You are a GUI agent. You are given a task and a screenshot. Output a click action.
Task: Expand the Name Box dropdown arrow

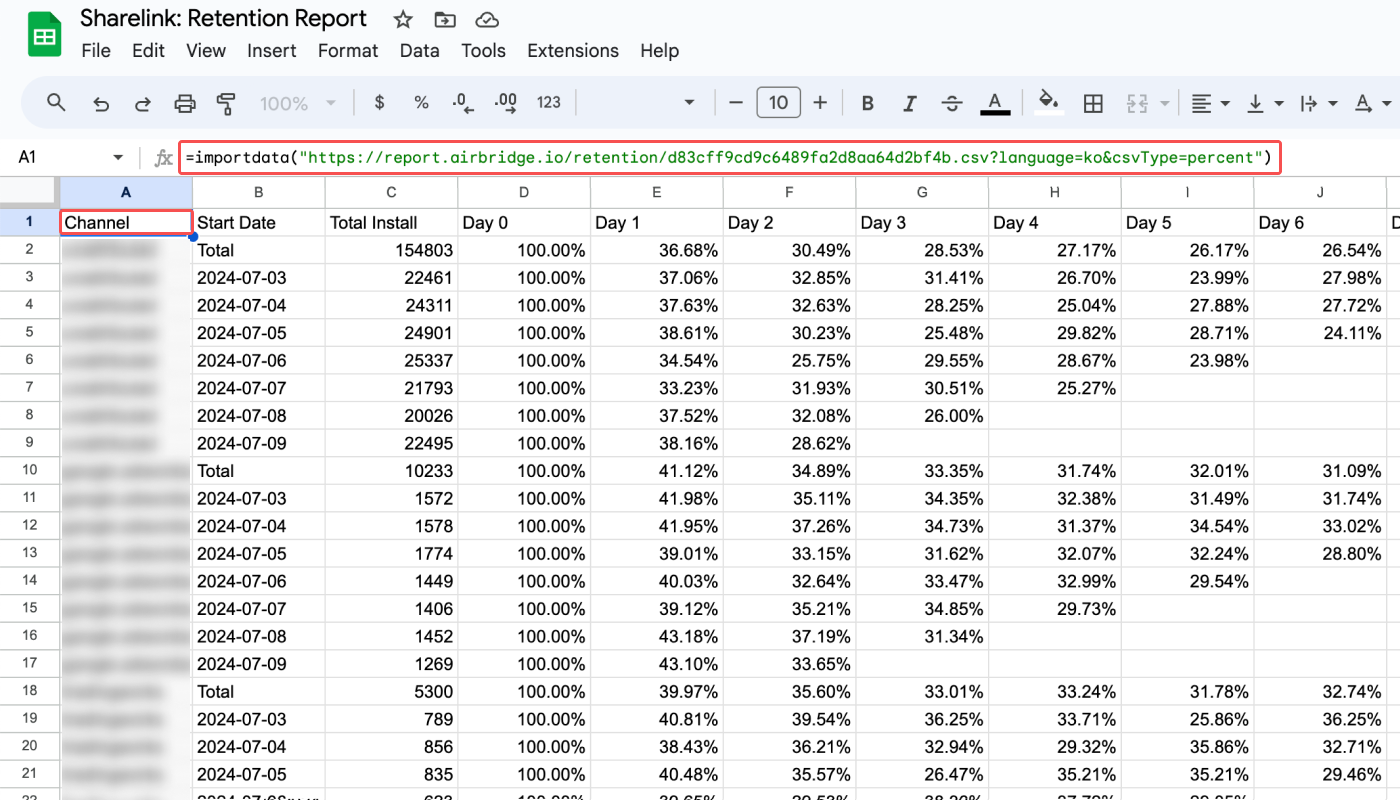click(118, 157)
